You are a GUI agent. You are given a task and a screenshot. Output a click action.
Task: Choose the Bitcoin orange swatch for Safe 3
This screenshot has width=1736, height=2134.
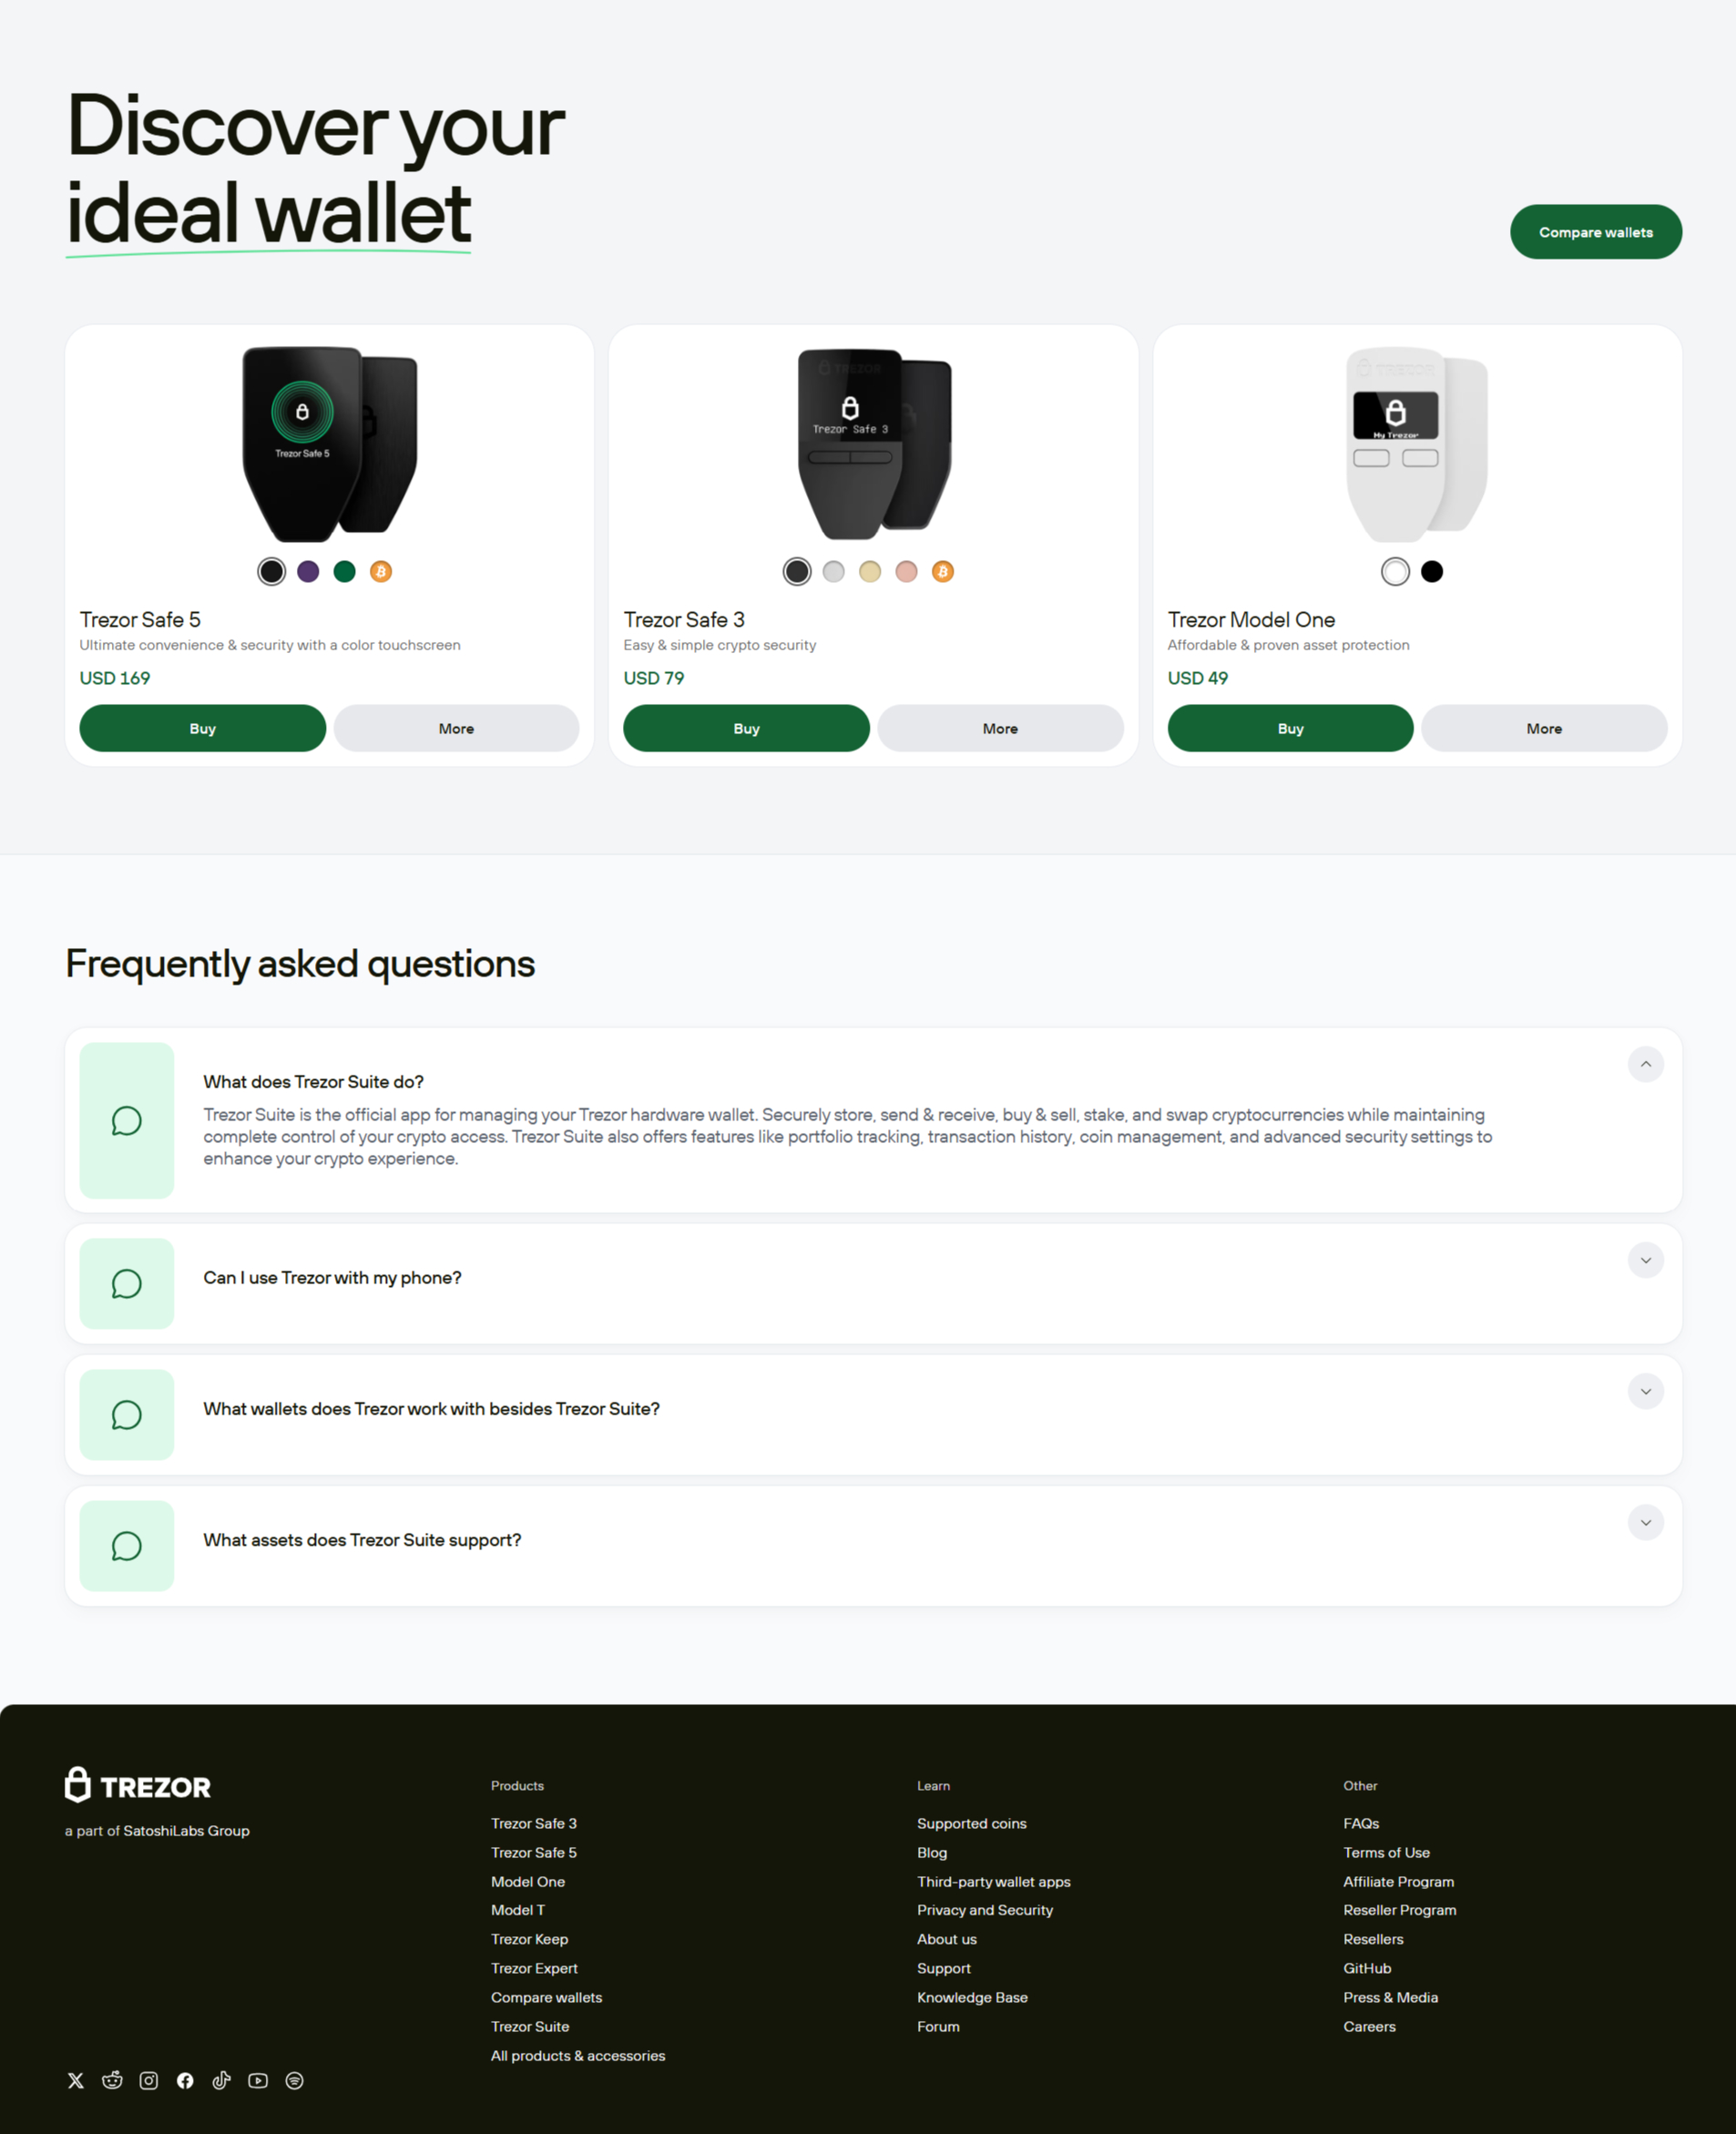tap(943, 571)
